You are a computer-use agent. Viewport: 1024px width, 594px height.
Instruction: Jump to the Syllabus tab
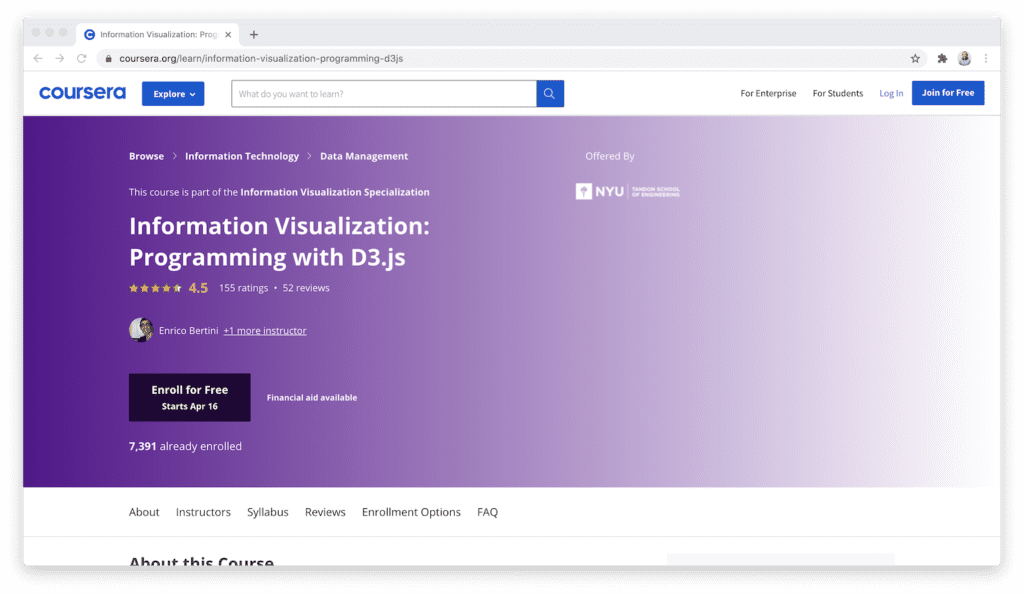click(268, 512)
